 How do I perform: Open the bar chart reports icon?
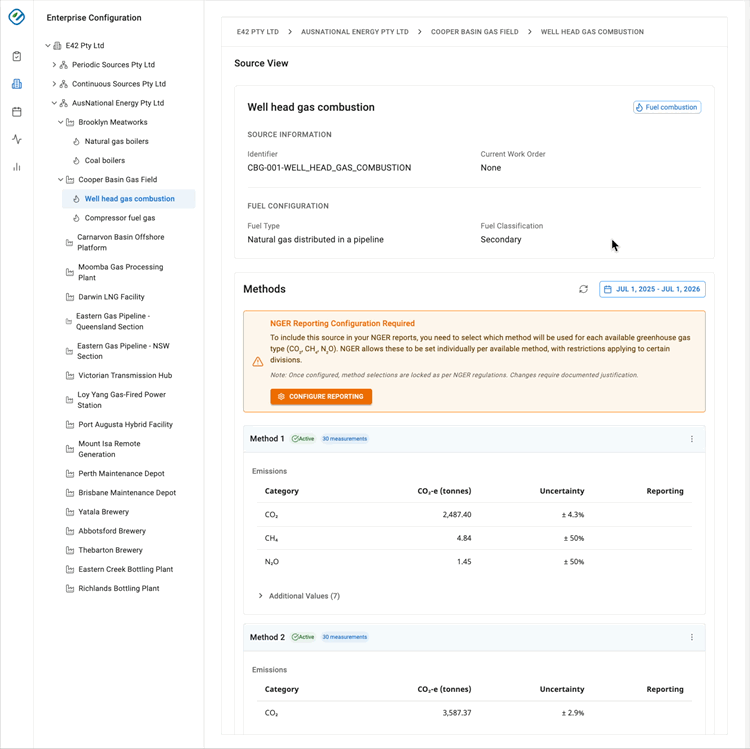click(17, 167)
